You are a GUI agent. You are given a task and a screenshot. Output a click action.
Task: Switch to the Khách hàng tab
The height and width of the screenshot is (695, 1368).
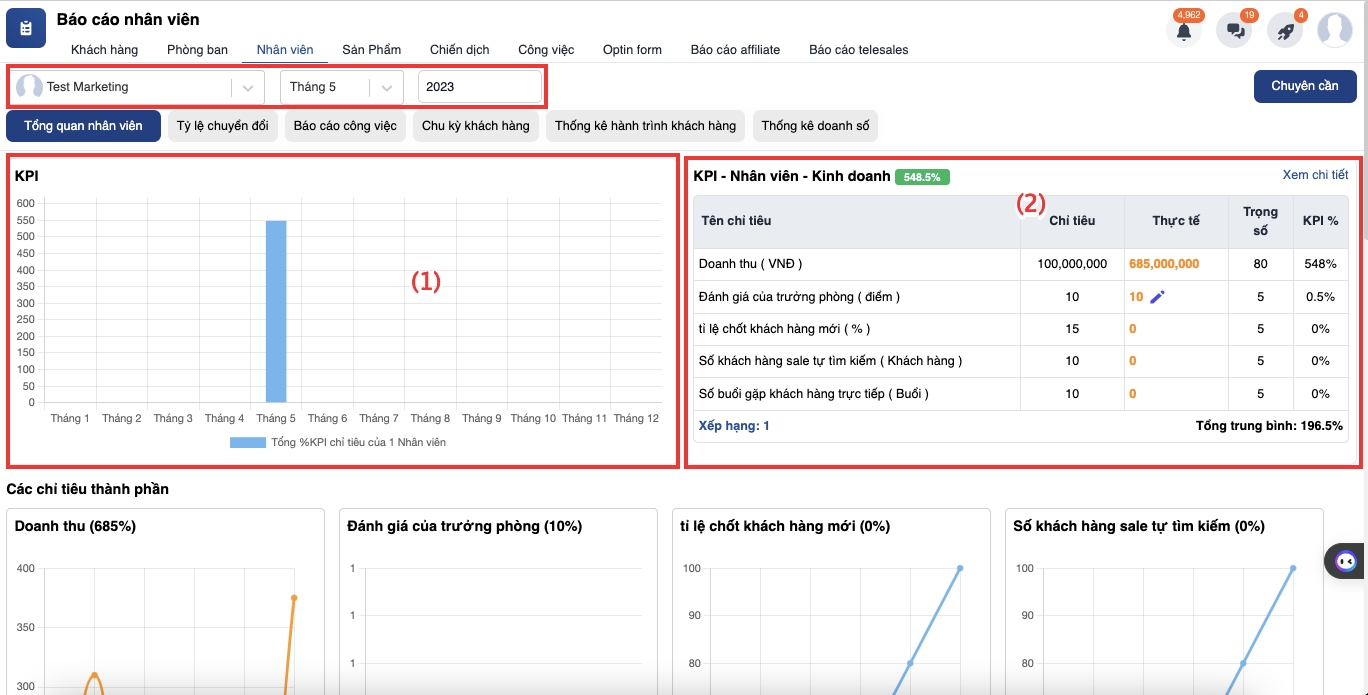coord(104,50)
